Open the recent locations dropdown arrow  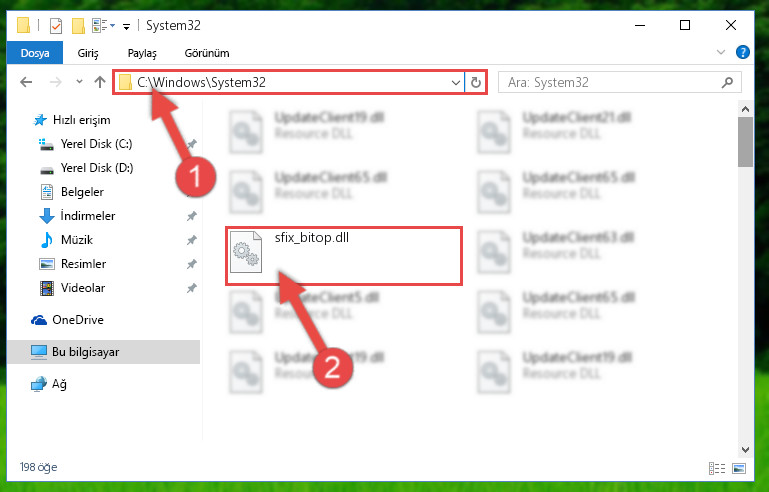79,82
